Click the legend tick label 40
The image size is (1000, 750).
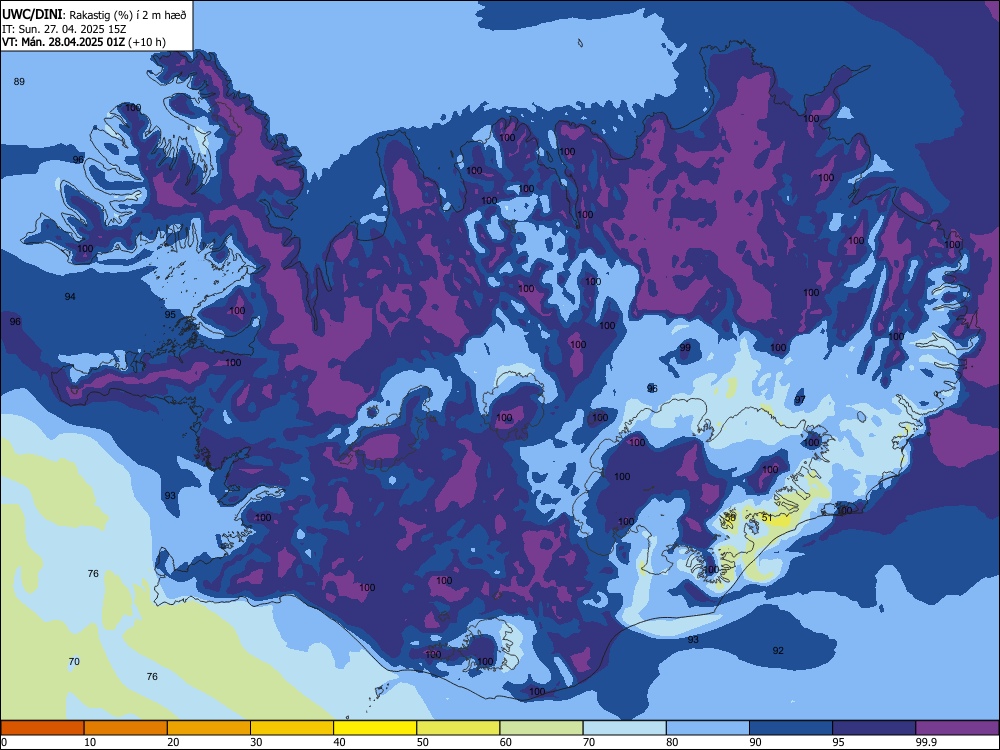tap(339, 742)
